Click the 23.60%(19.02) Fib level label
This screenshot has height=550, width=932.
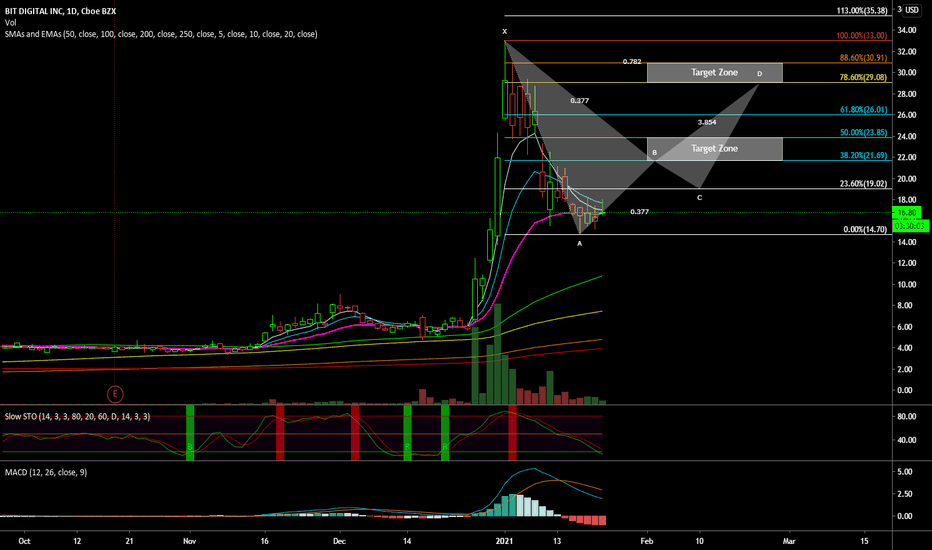click(x=863, y=184)
